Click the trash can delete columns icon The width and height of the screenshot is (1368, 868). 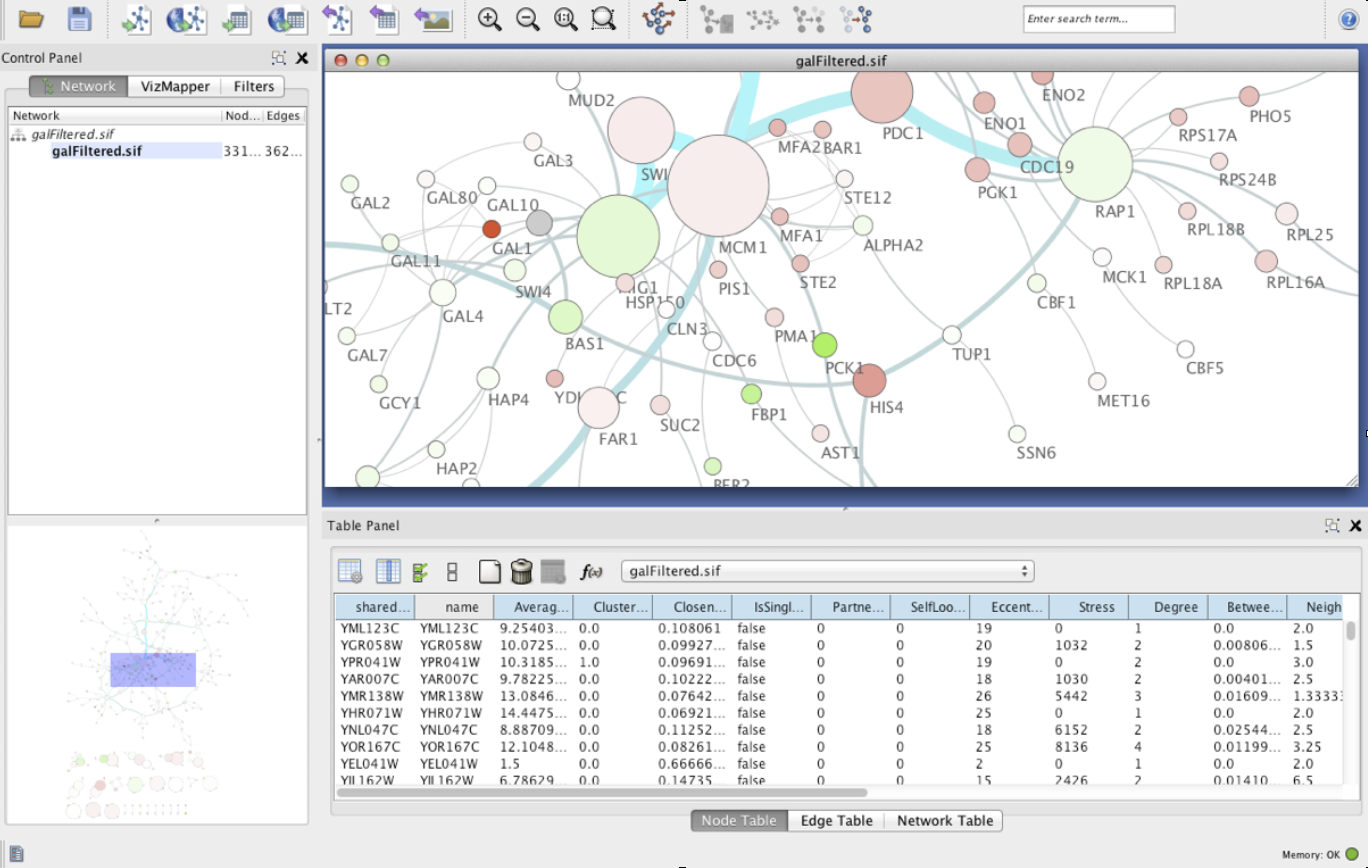(521, 572)
